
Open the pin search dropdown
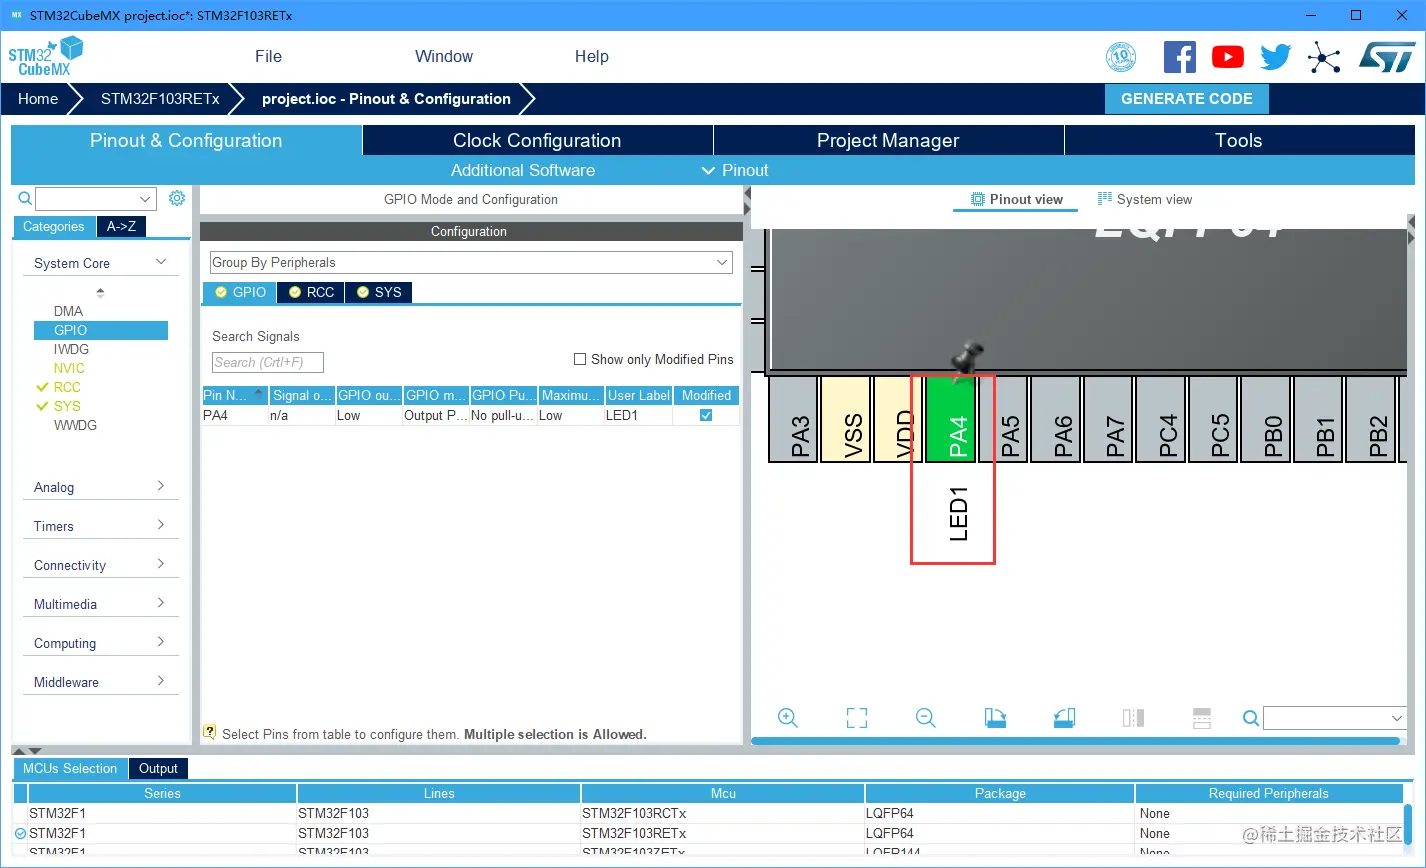1398,718
